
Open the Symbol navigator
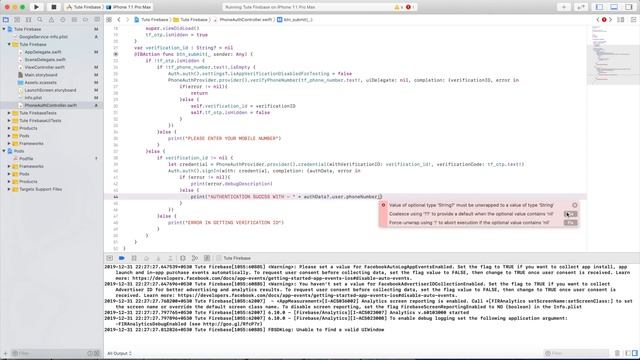(x=29, y=20)
